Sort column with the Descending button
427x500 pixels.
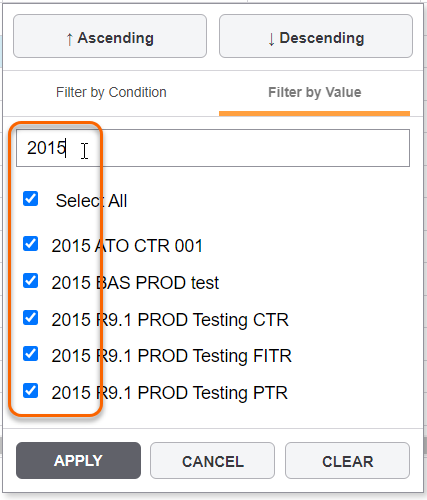click(x=316, y=36)
